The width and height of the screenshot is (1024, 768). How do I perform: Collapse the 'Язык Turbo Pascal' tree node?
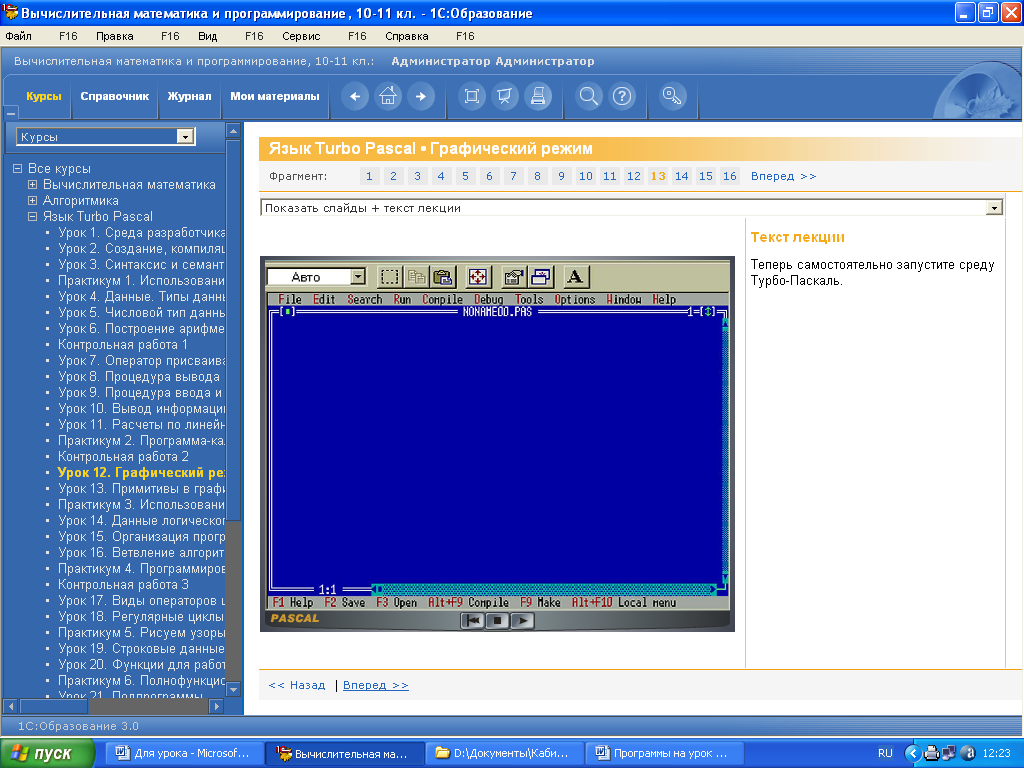point(32,216)
